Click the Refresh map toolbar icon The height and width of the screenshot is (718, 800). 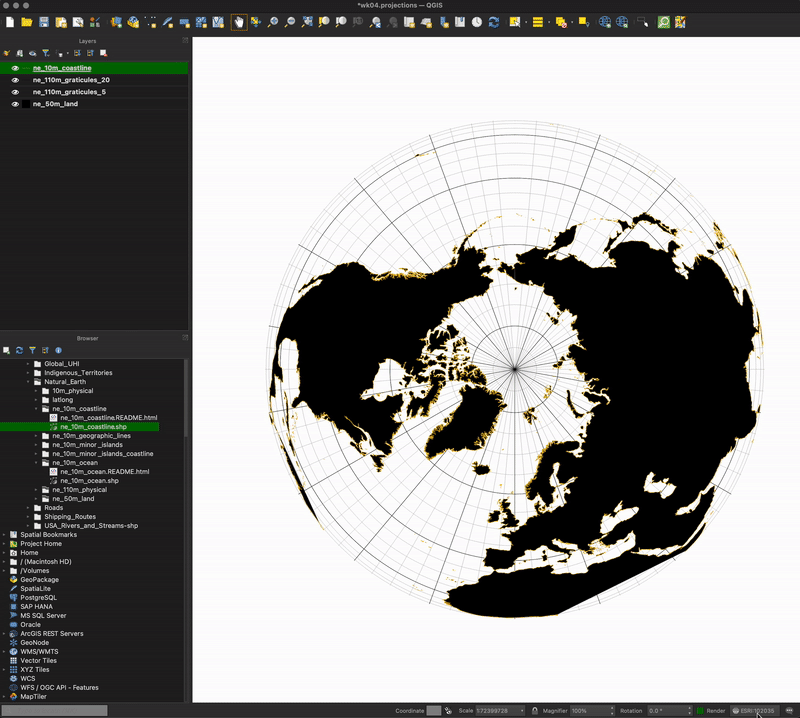(x=494, y=22)
